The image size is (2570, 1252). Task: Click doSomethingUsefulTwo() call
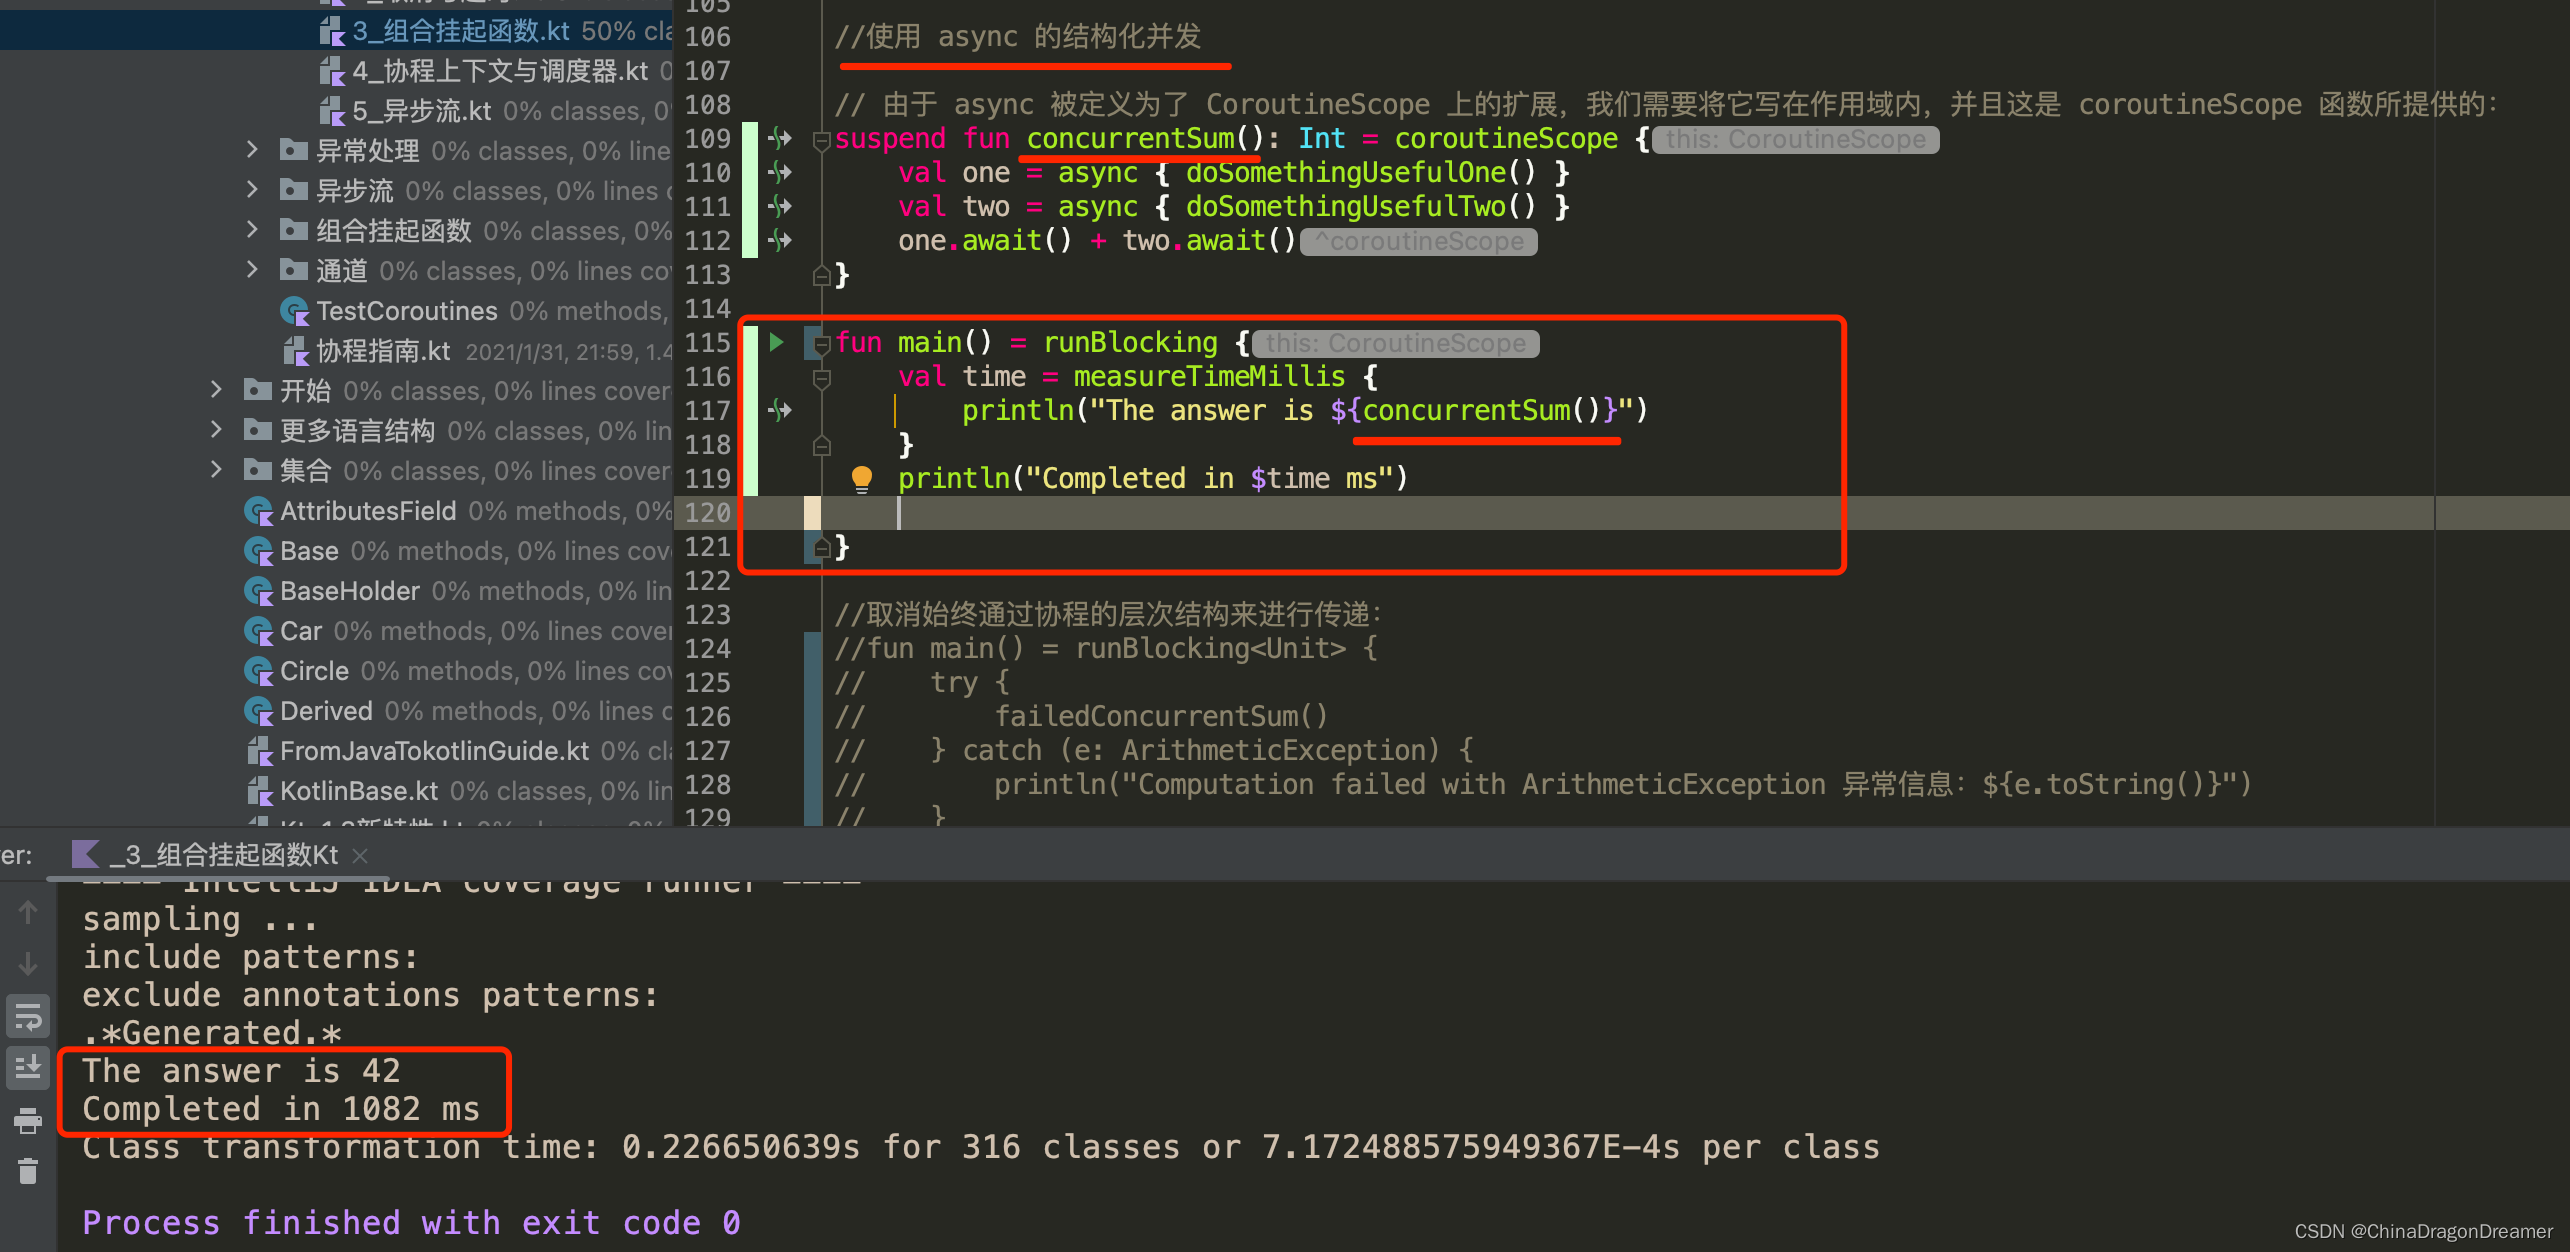point(1360,206)
